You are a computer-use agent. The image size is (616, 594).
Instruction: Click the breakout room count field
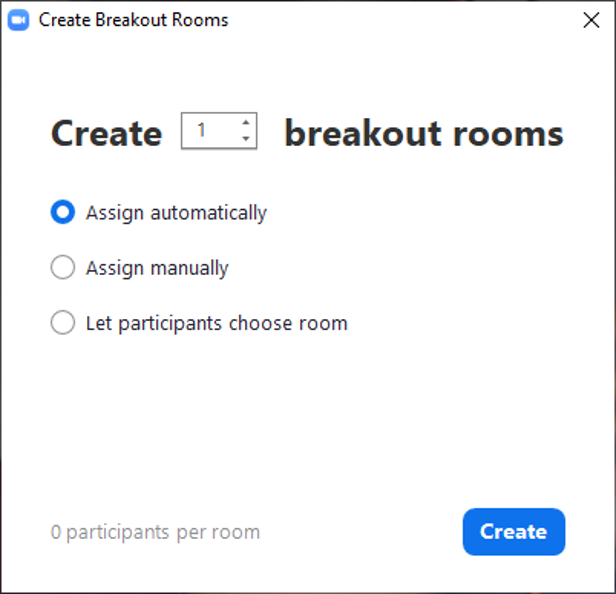click(212, 131)
